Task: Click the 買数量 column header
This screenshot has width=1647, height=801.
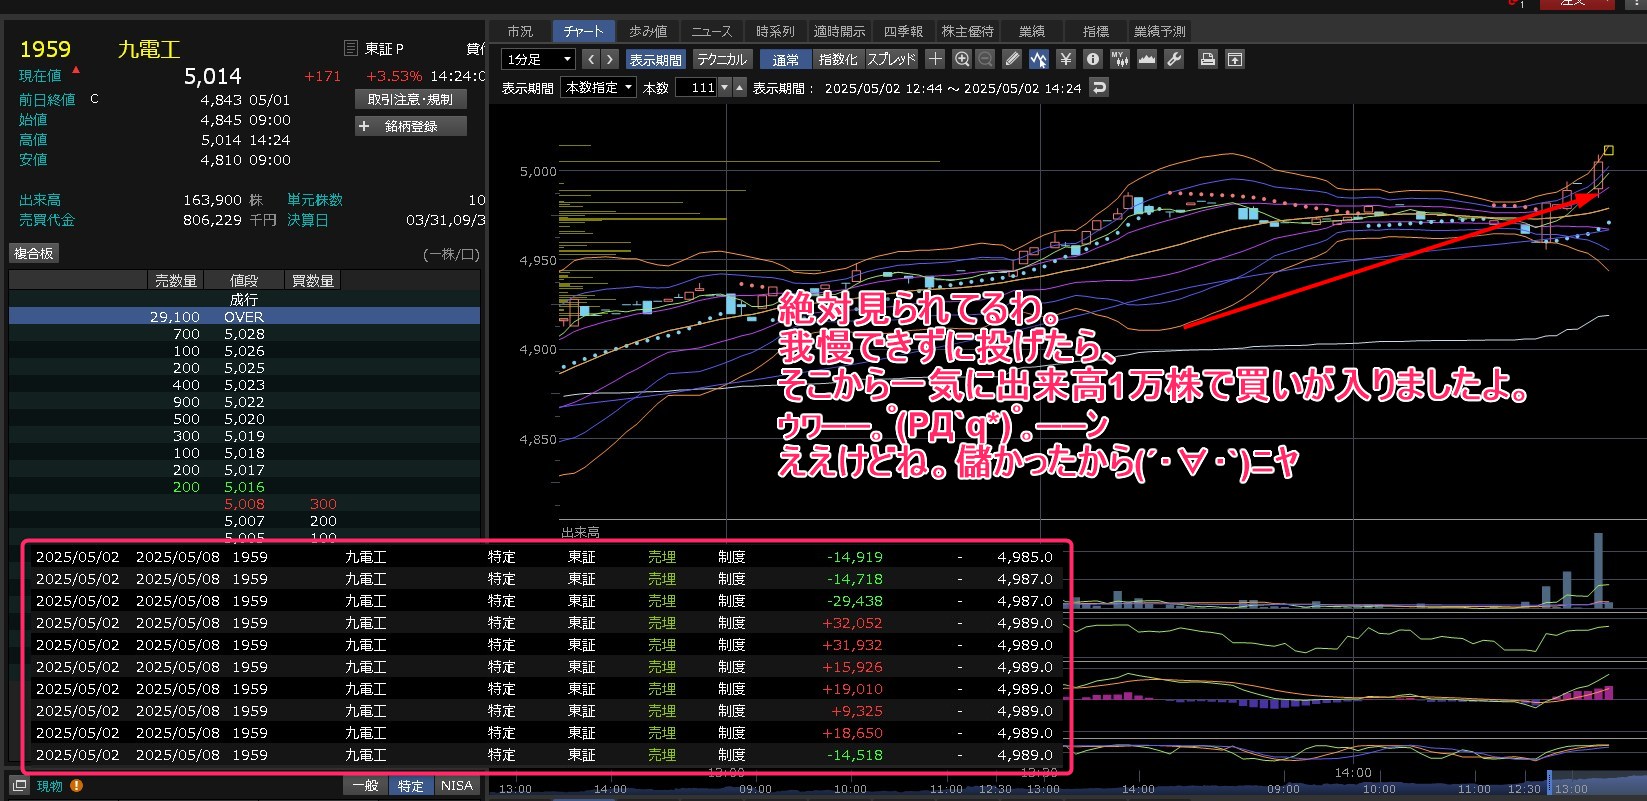Action: coord(312,281)
